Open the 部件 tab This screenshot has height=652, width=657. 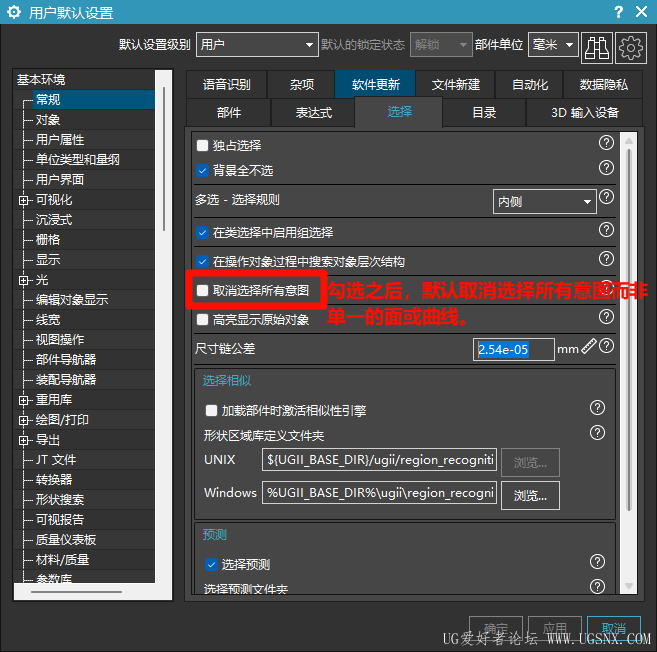[x=229, y=112]
